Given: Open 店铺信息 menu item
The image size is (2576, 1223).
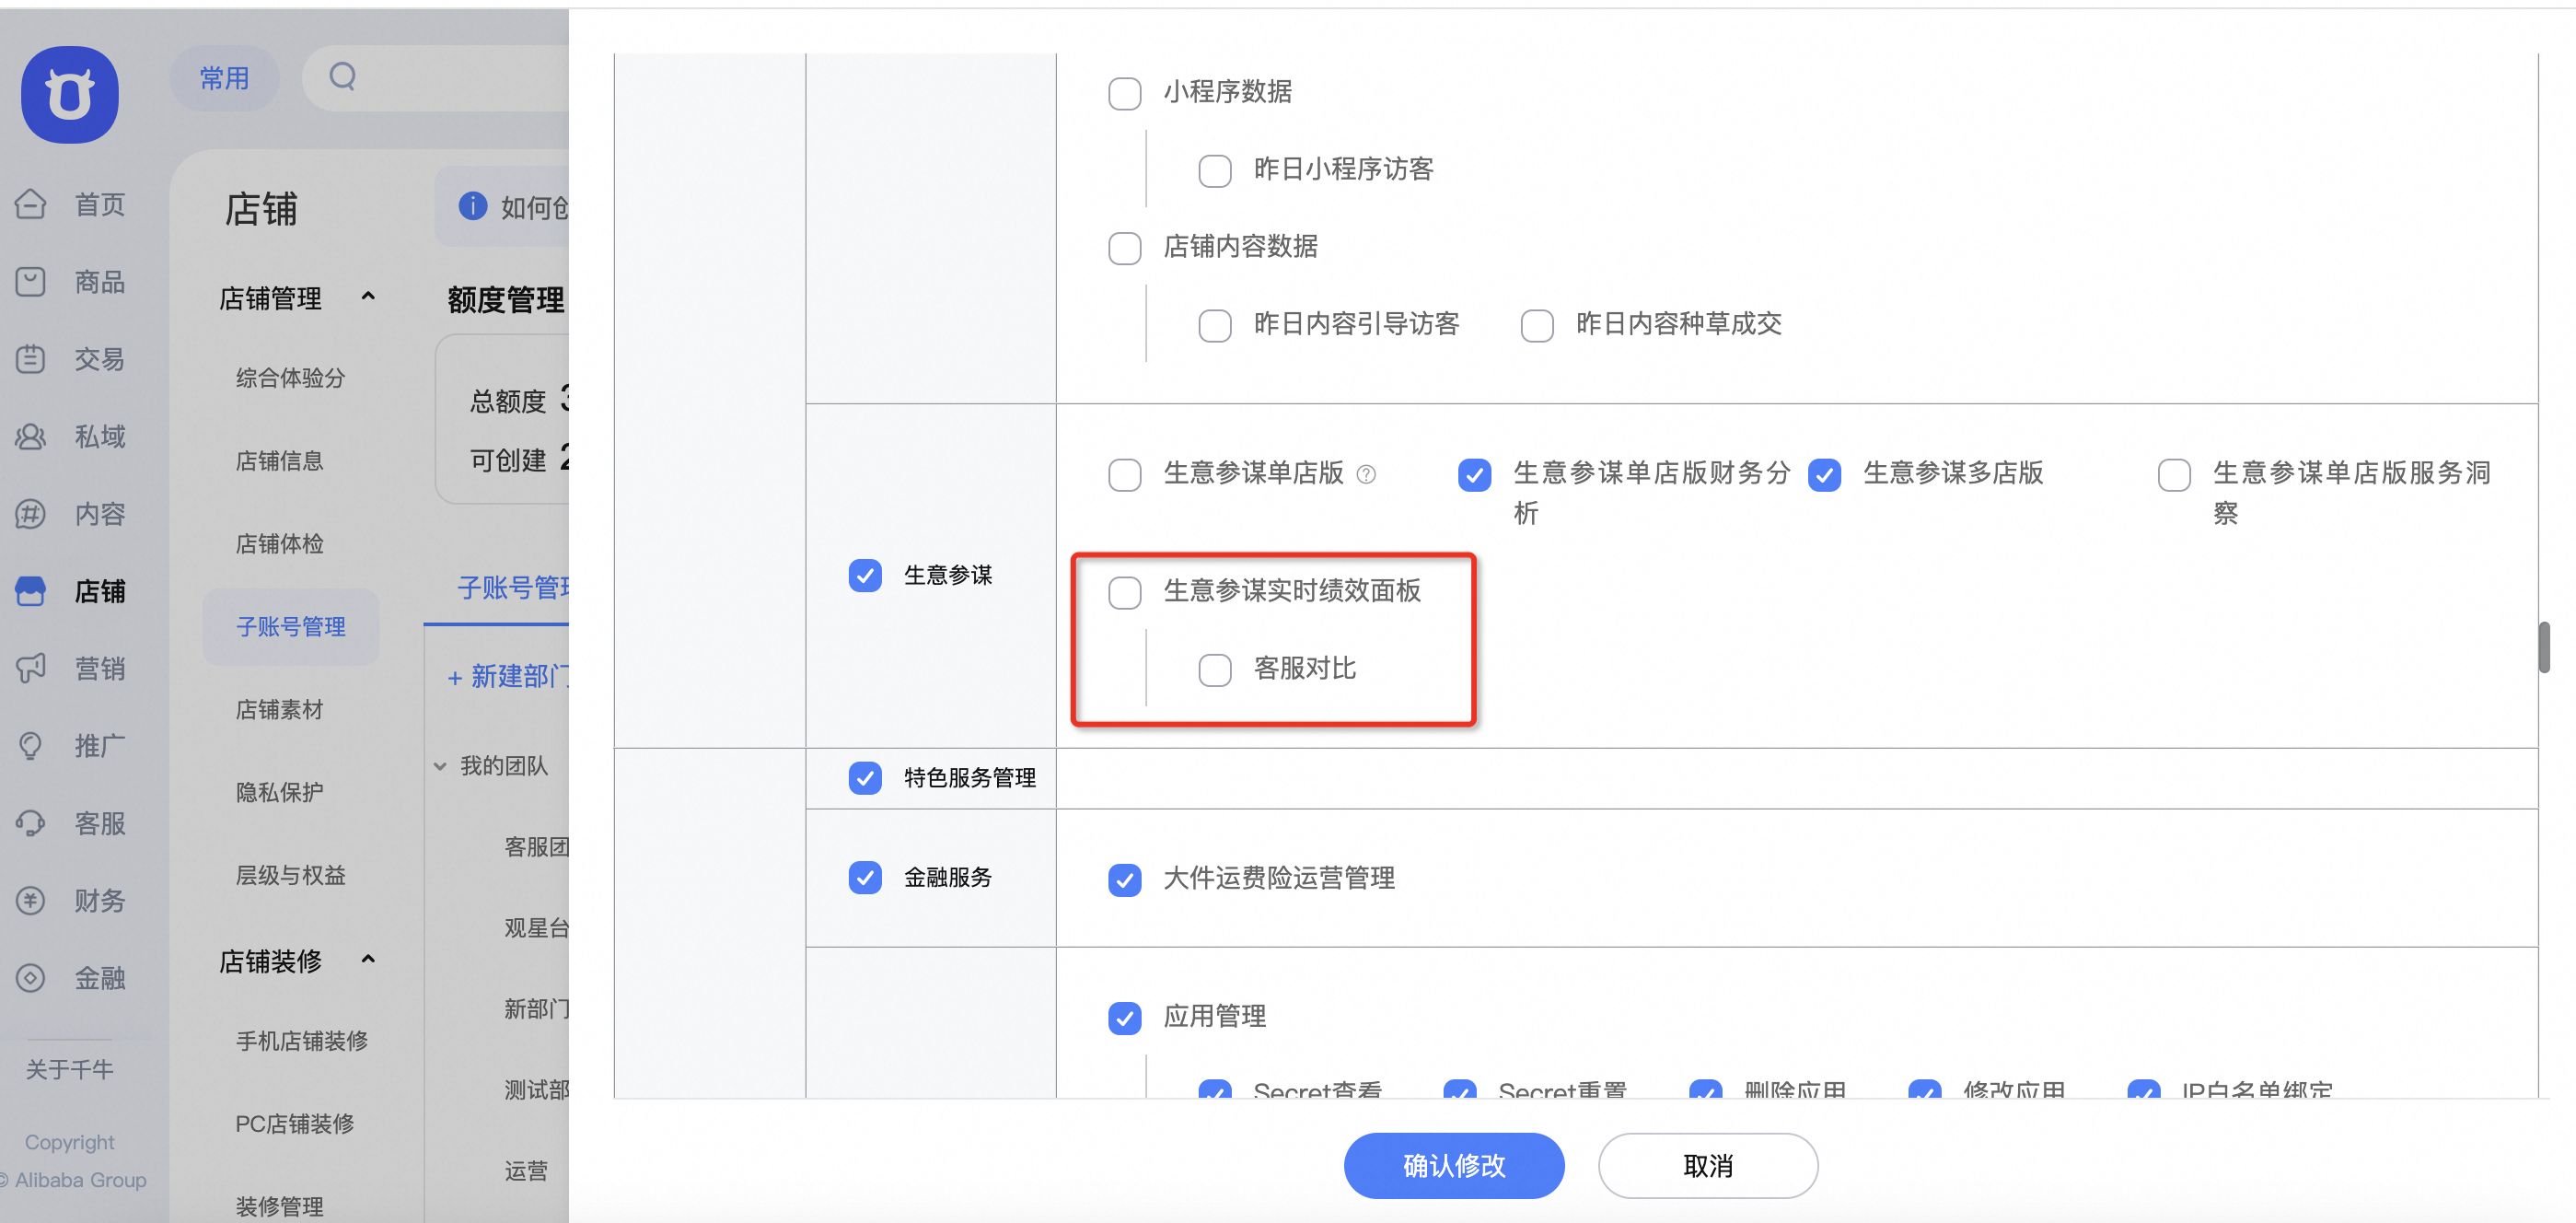Looking at the screenshot, I should coord(279,461).
